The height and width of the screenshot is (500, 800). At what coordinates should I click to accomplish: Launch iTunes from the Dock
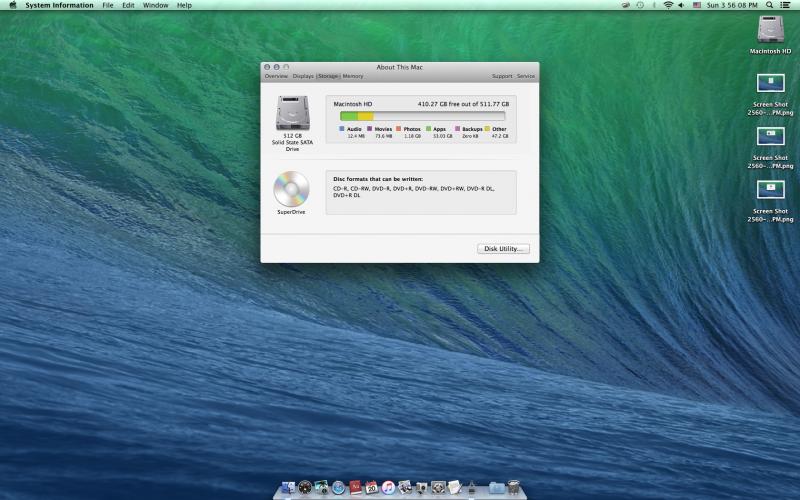388,487
